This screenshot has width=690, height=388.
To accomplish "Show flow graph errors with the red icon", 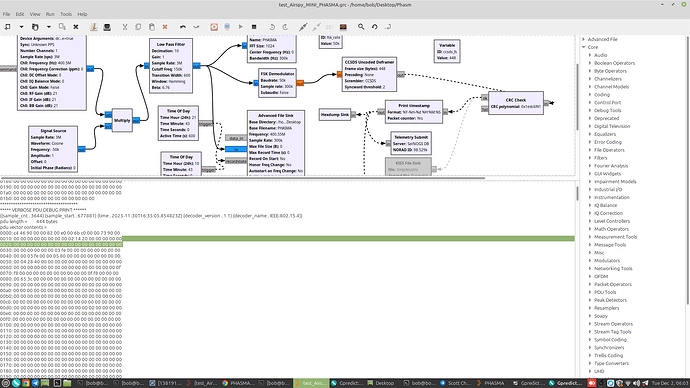I will coord(214,27).
